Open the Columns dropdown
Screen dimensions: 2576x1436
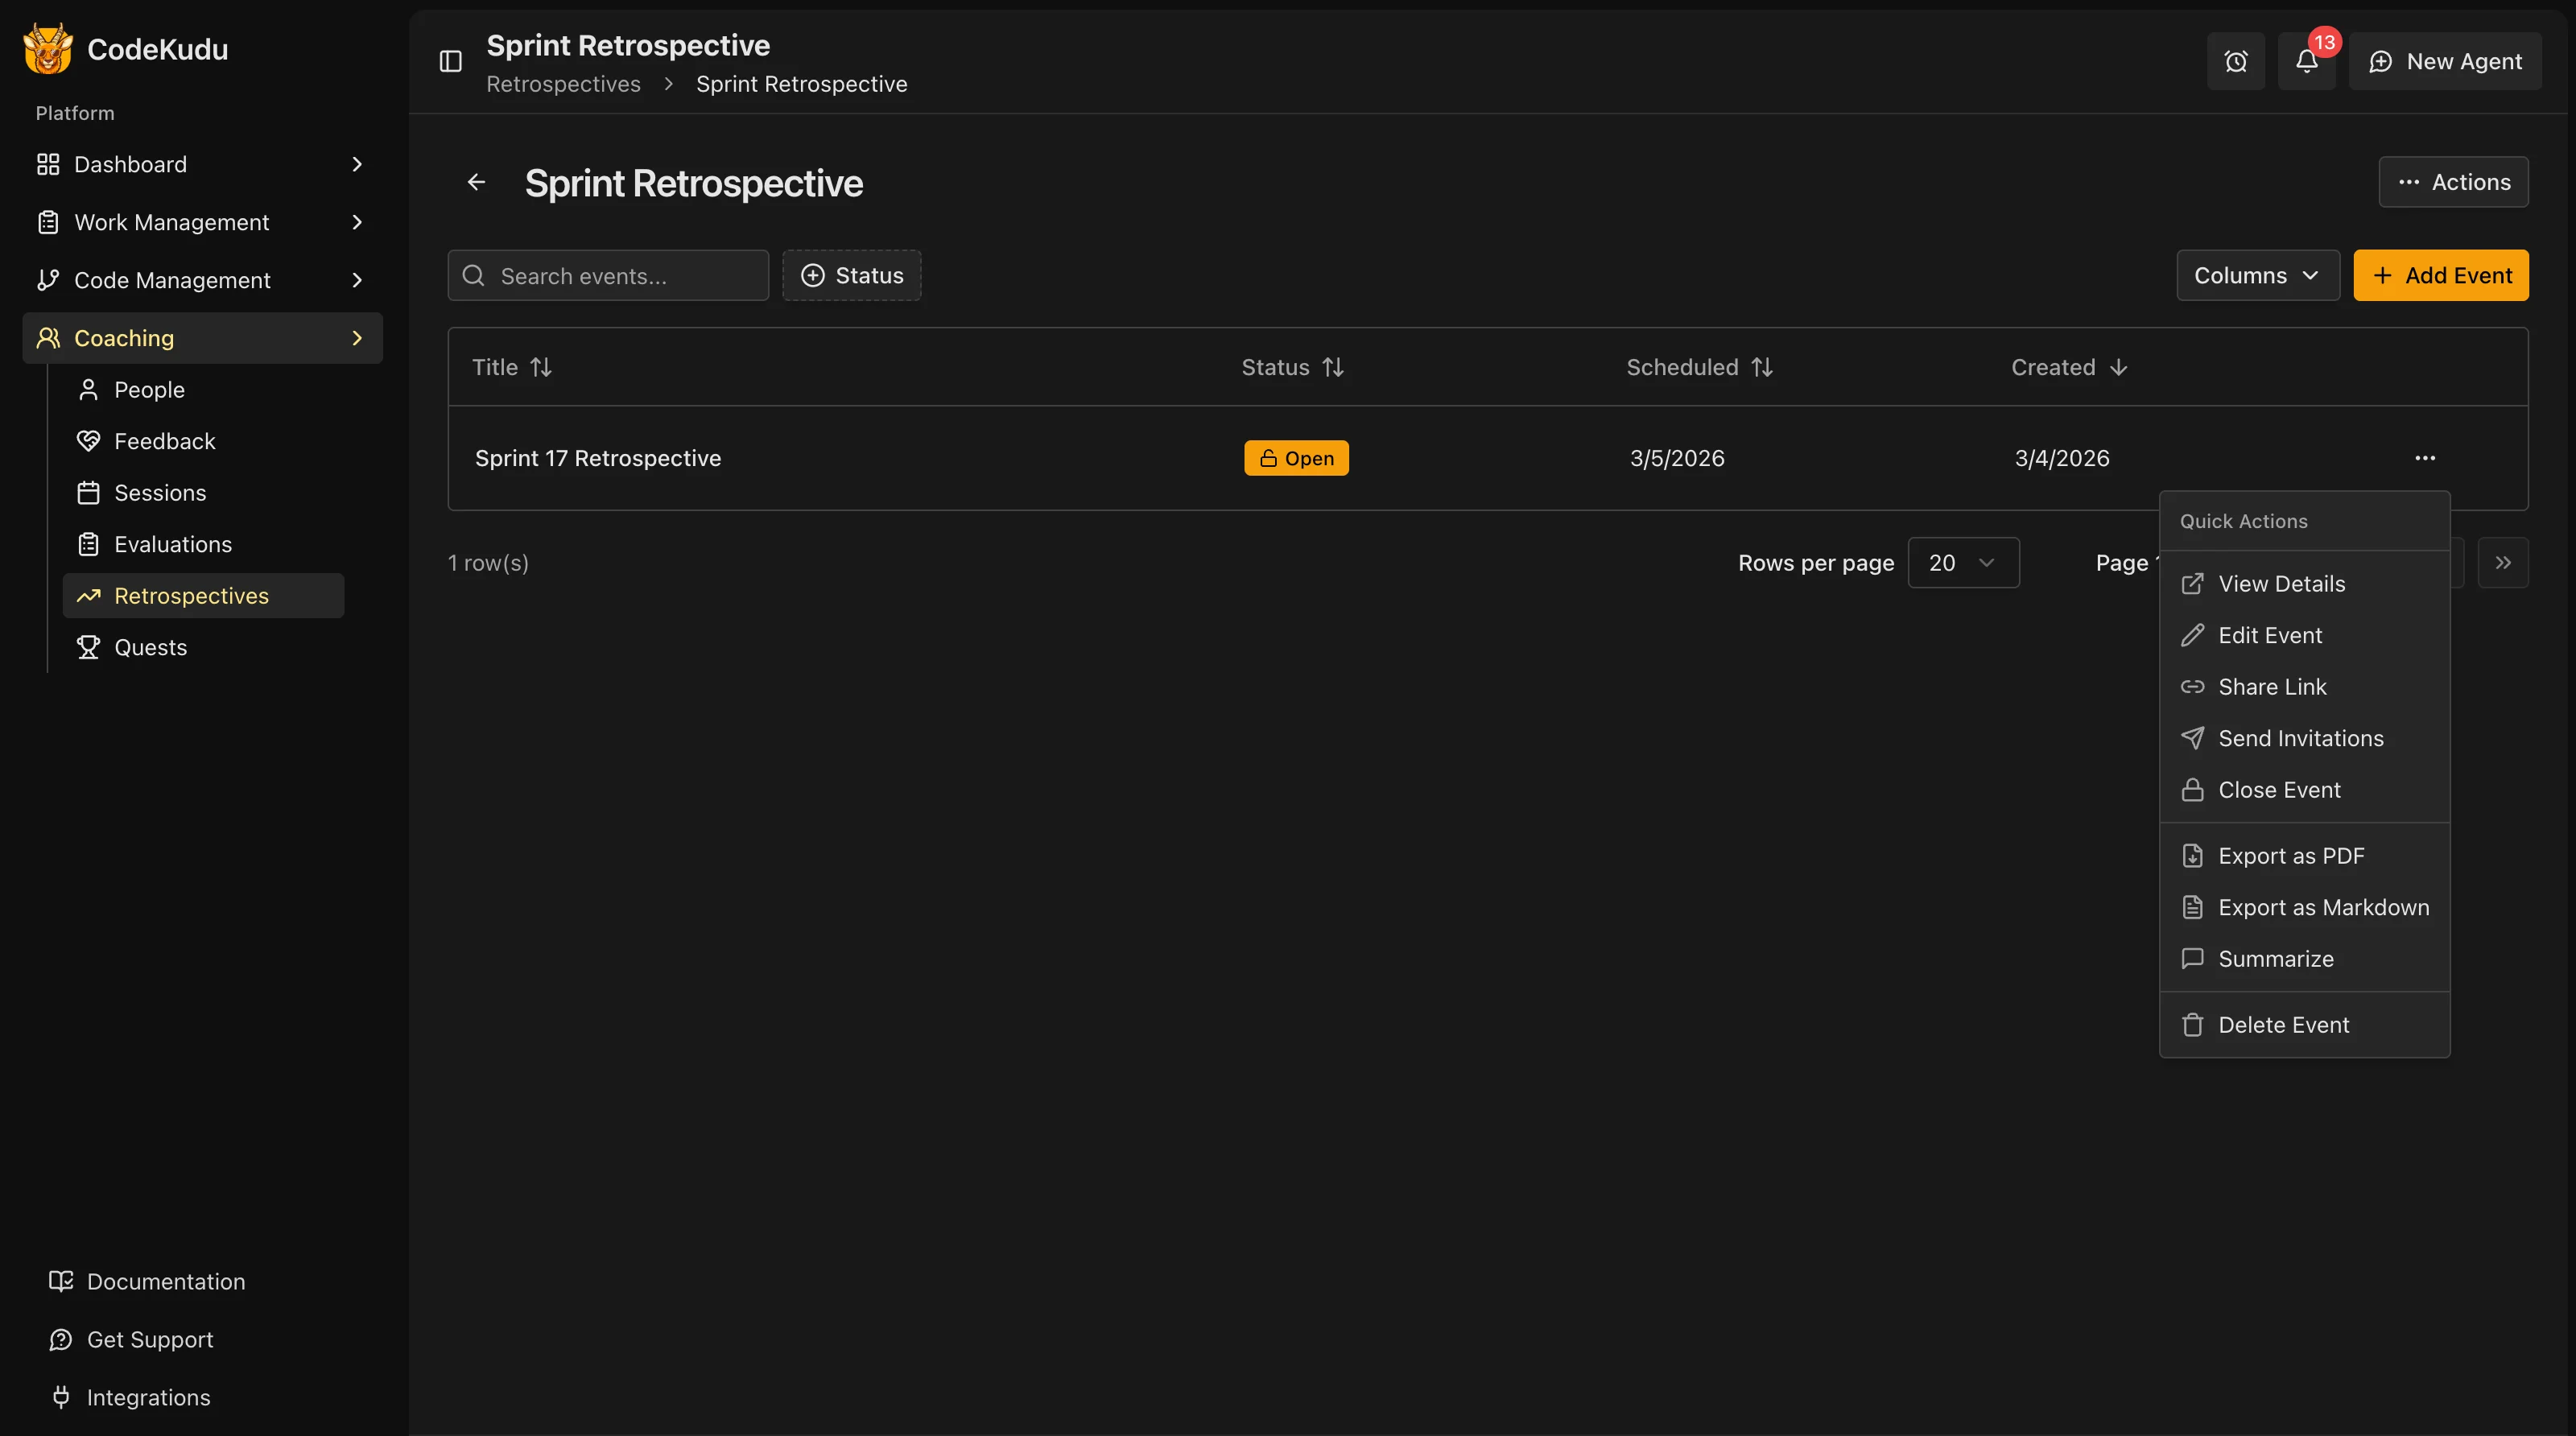click(x=2257, y=275)
